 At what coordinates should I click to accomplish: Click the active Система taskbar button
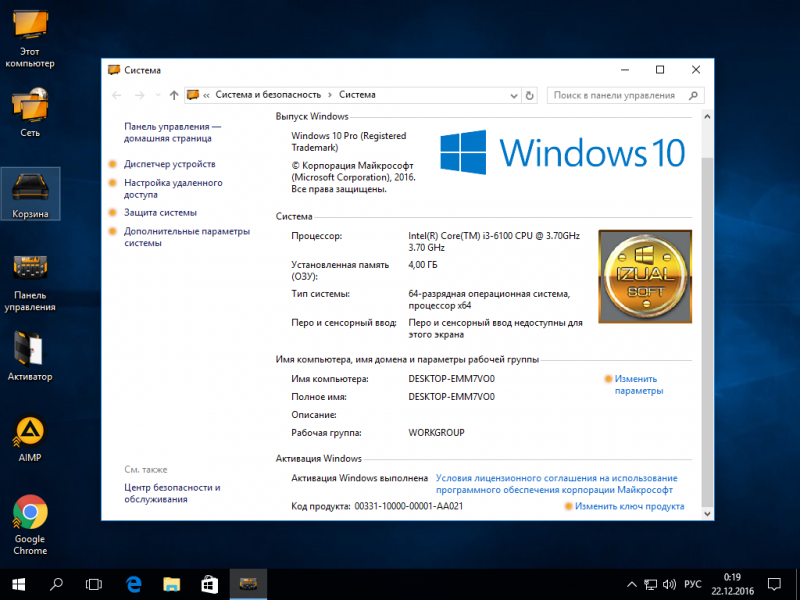pos(248,584)
